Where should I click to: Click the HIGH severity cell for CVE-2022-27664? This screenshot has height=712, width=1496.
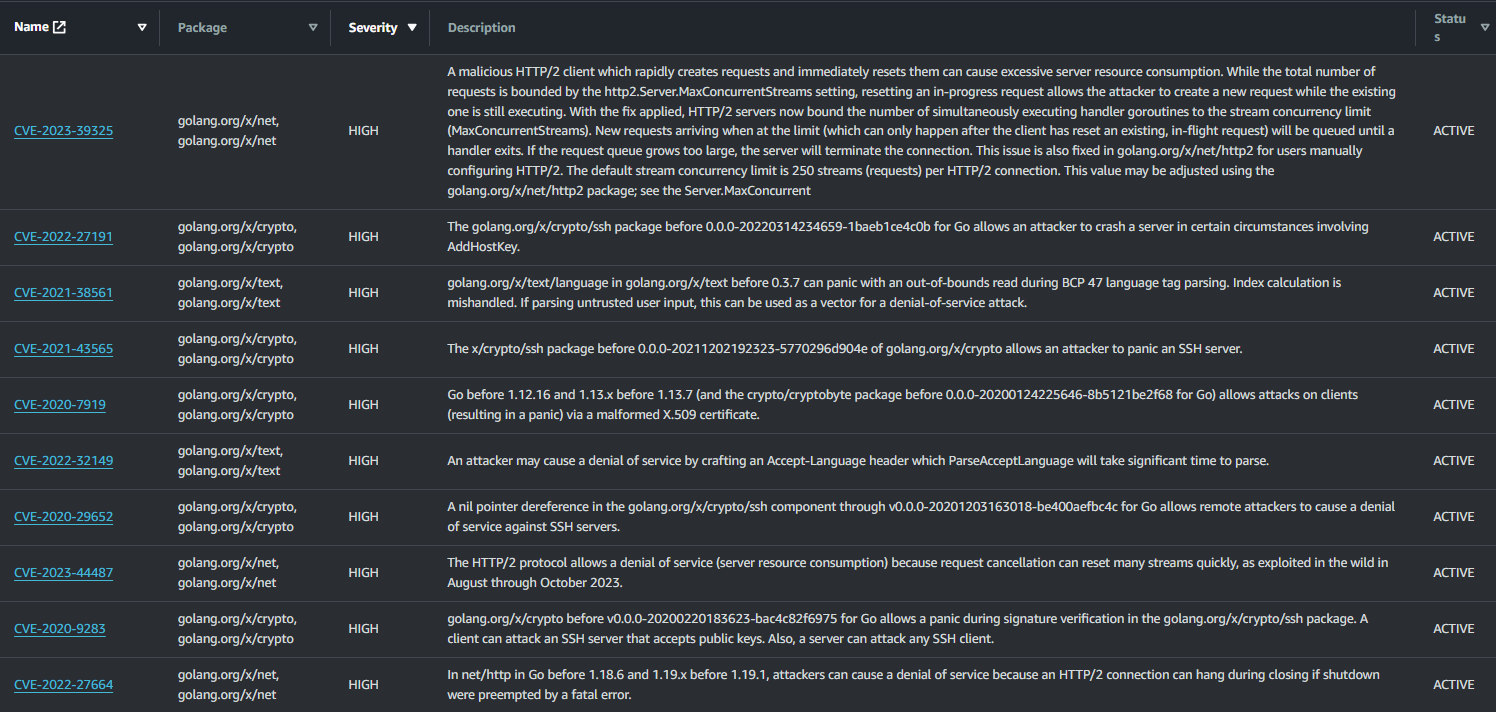(363, 685)
